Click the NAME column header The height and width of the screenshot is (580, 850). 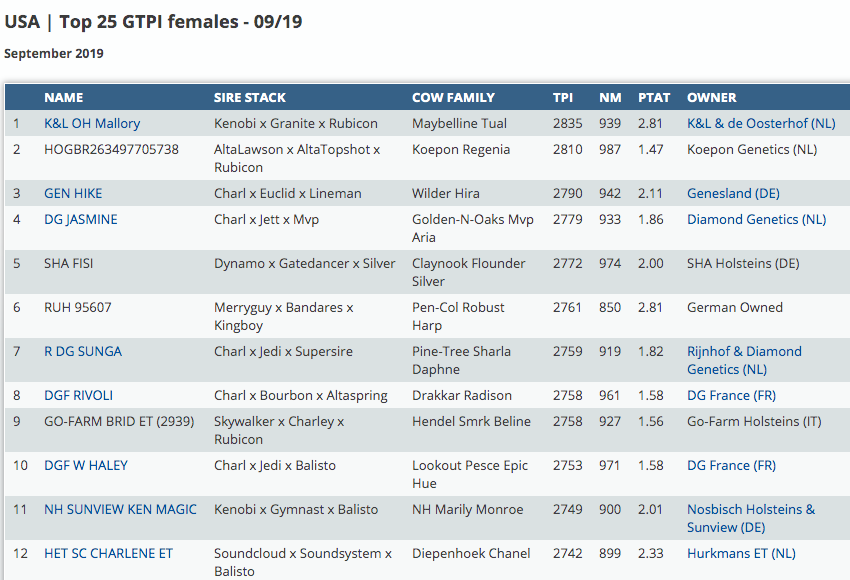64,98
